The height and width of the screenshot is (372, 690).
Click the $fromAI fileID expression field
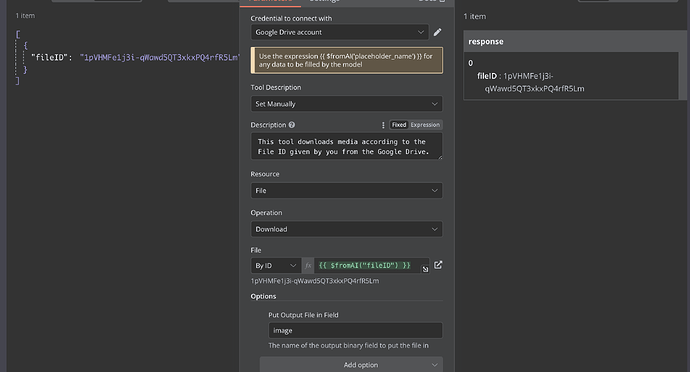(372, 265)
